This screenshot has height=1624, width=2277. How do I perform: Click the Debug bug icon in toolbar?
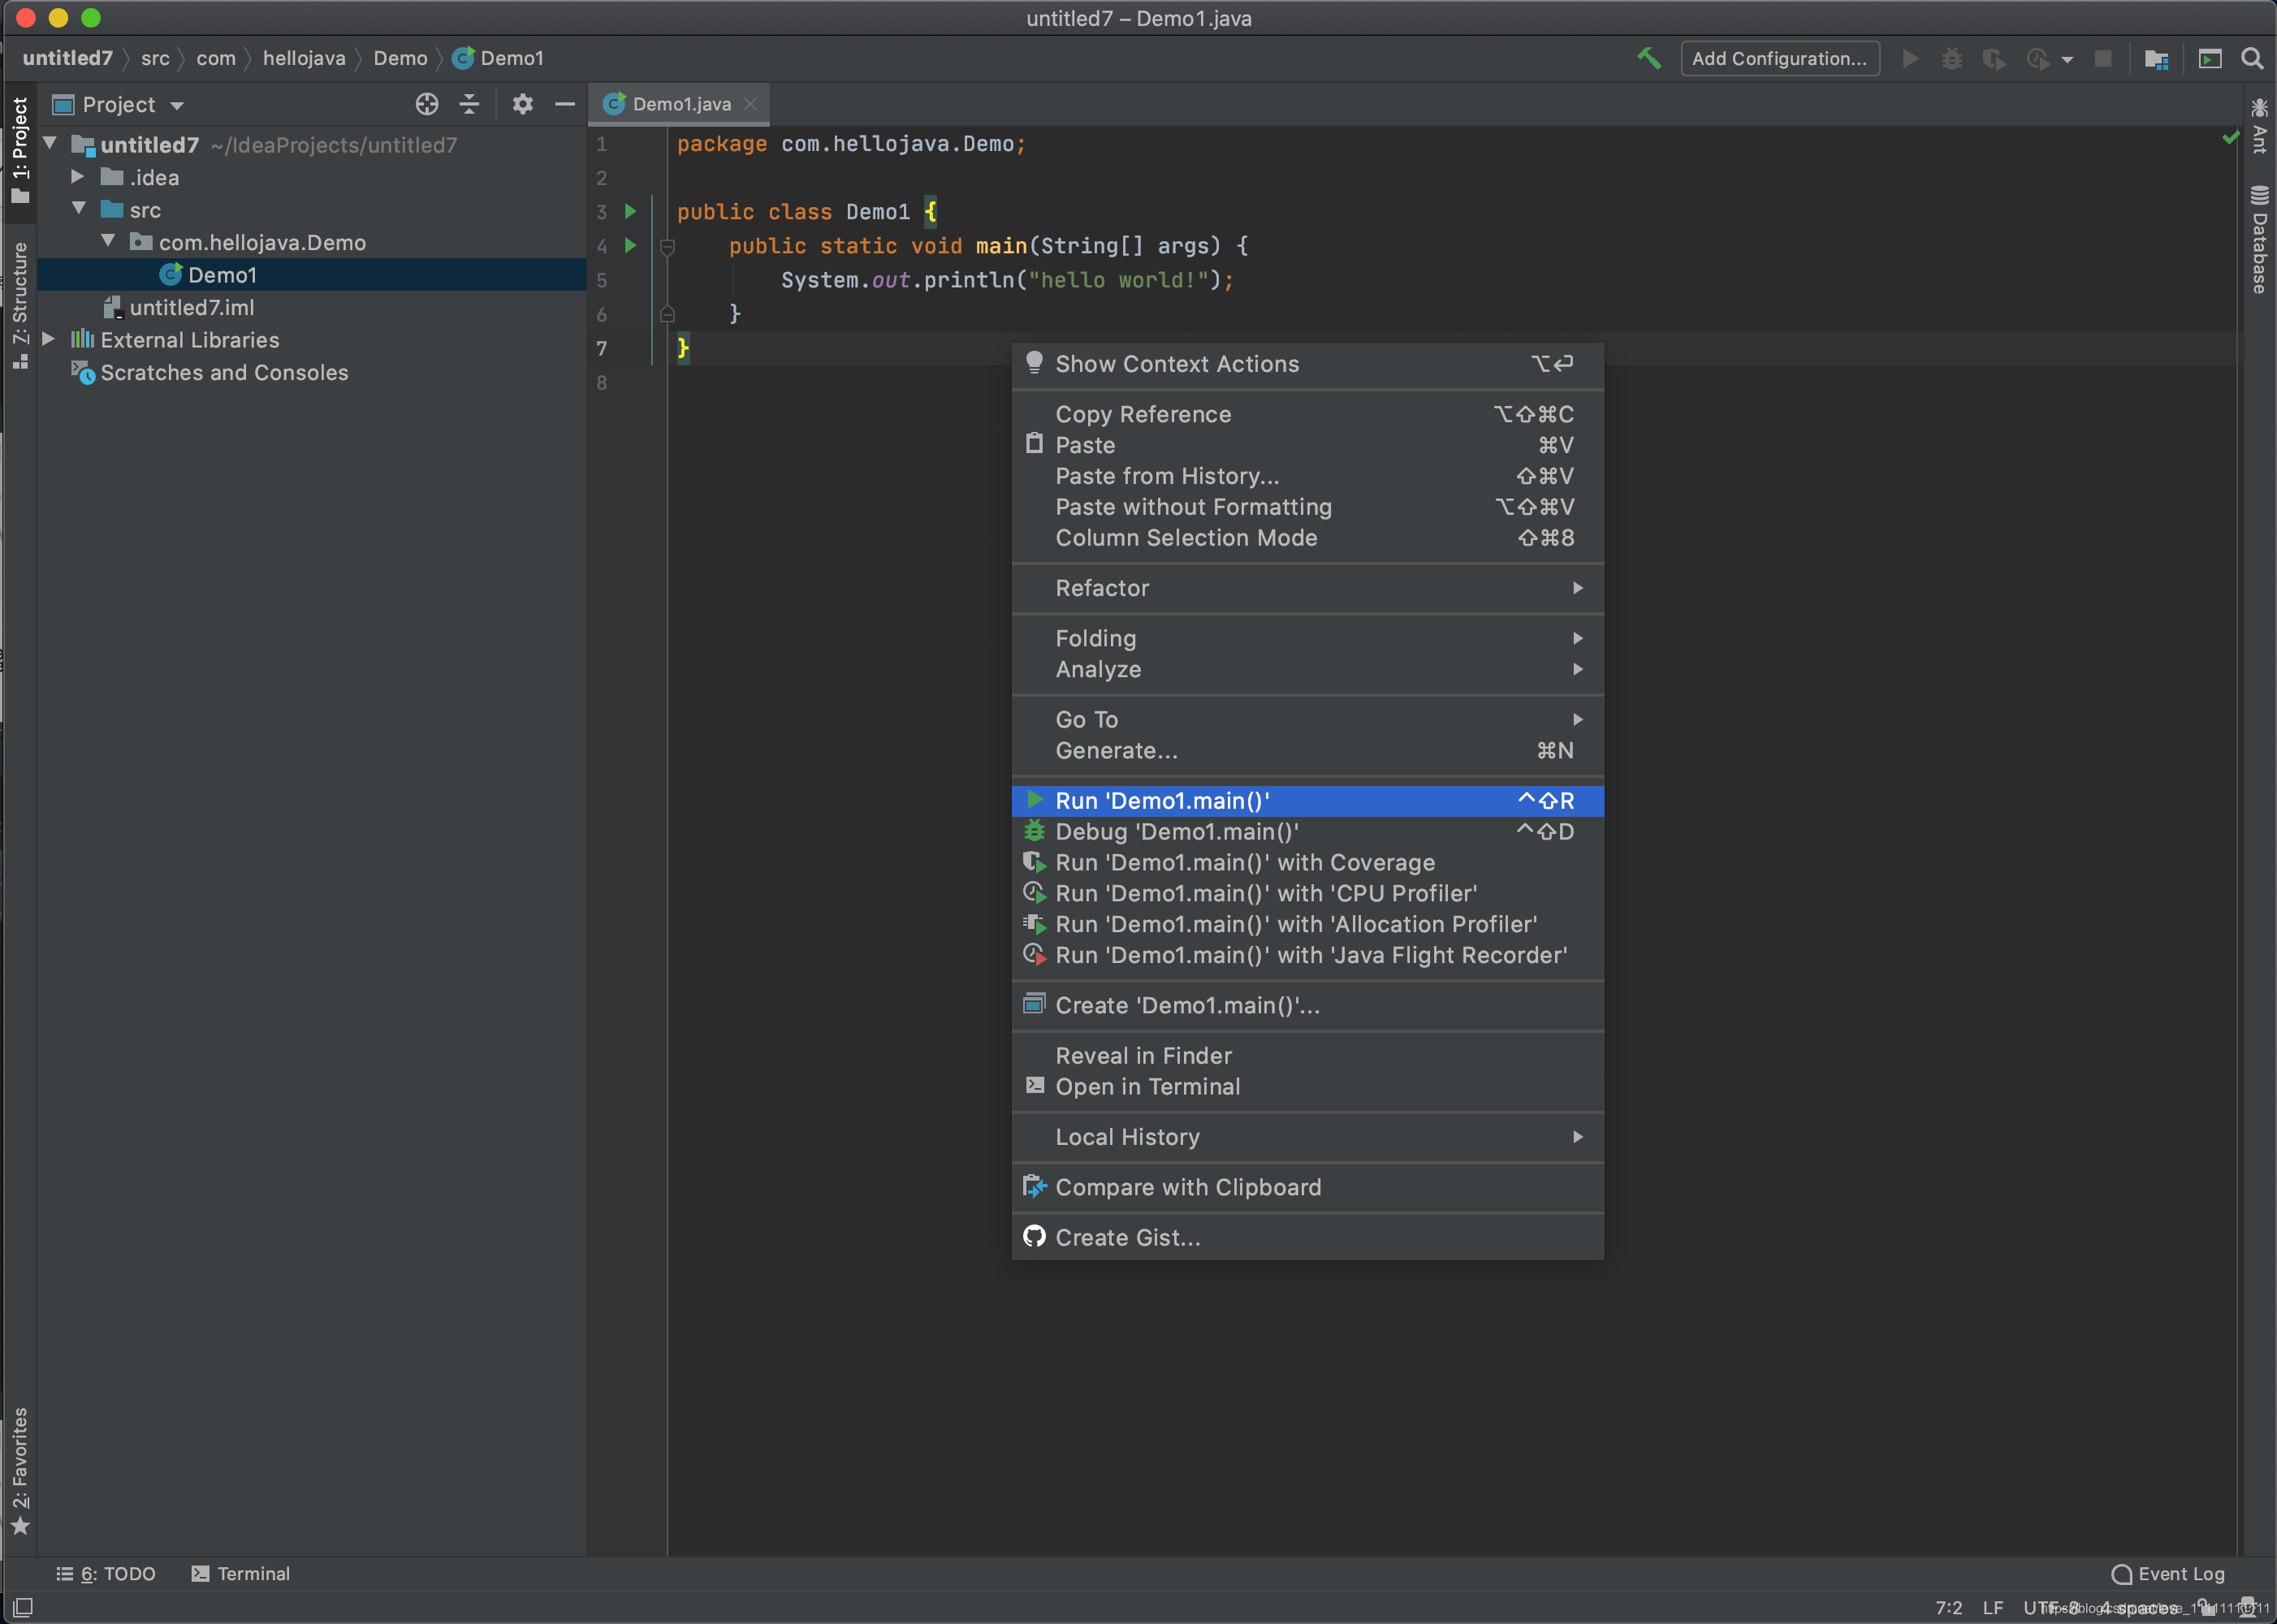coord(1951,59)
